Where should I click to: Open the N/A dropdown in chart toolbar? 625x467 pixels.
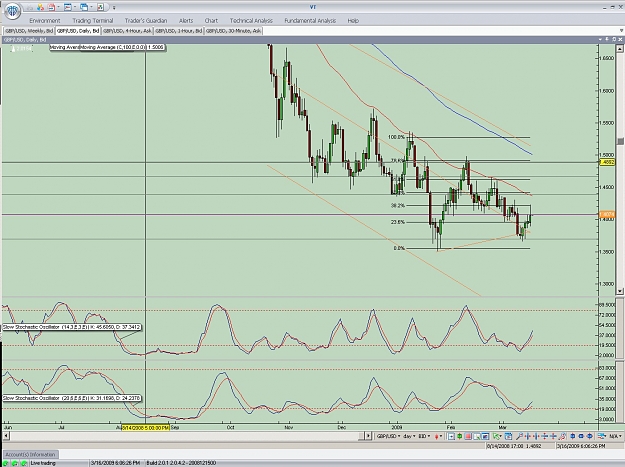pos(615,437)
